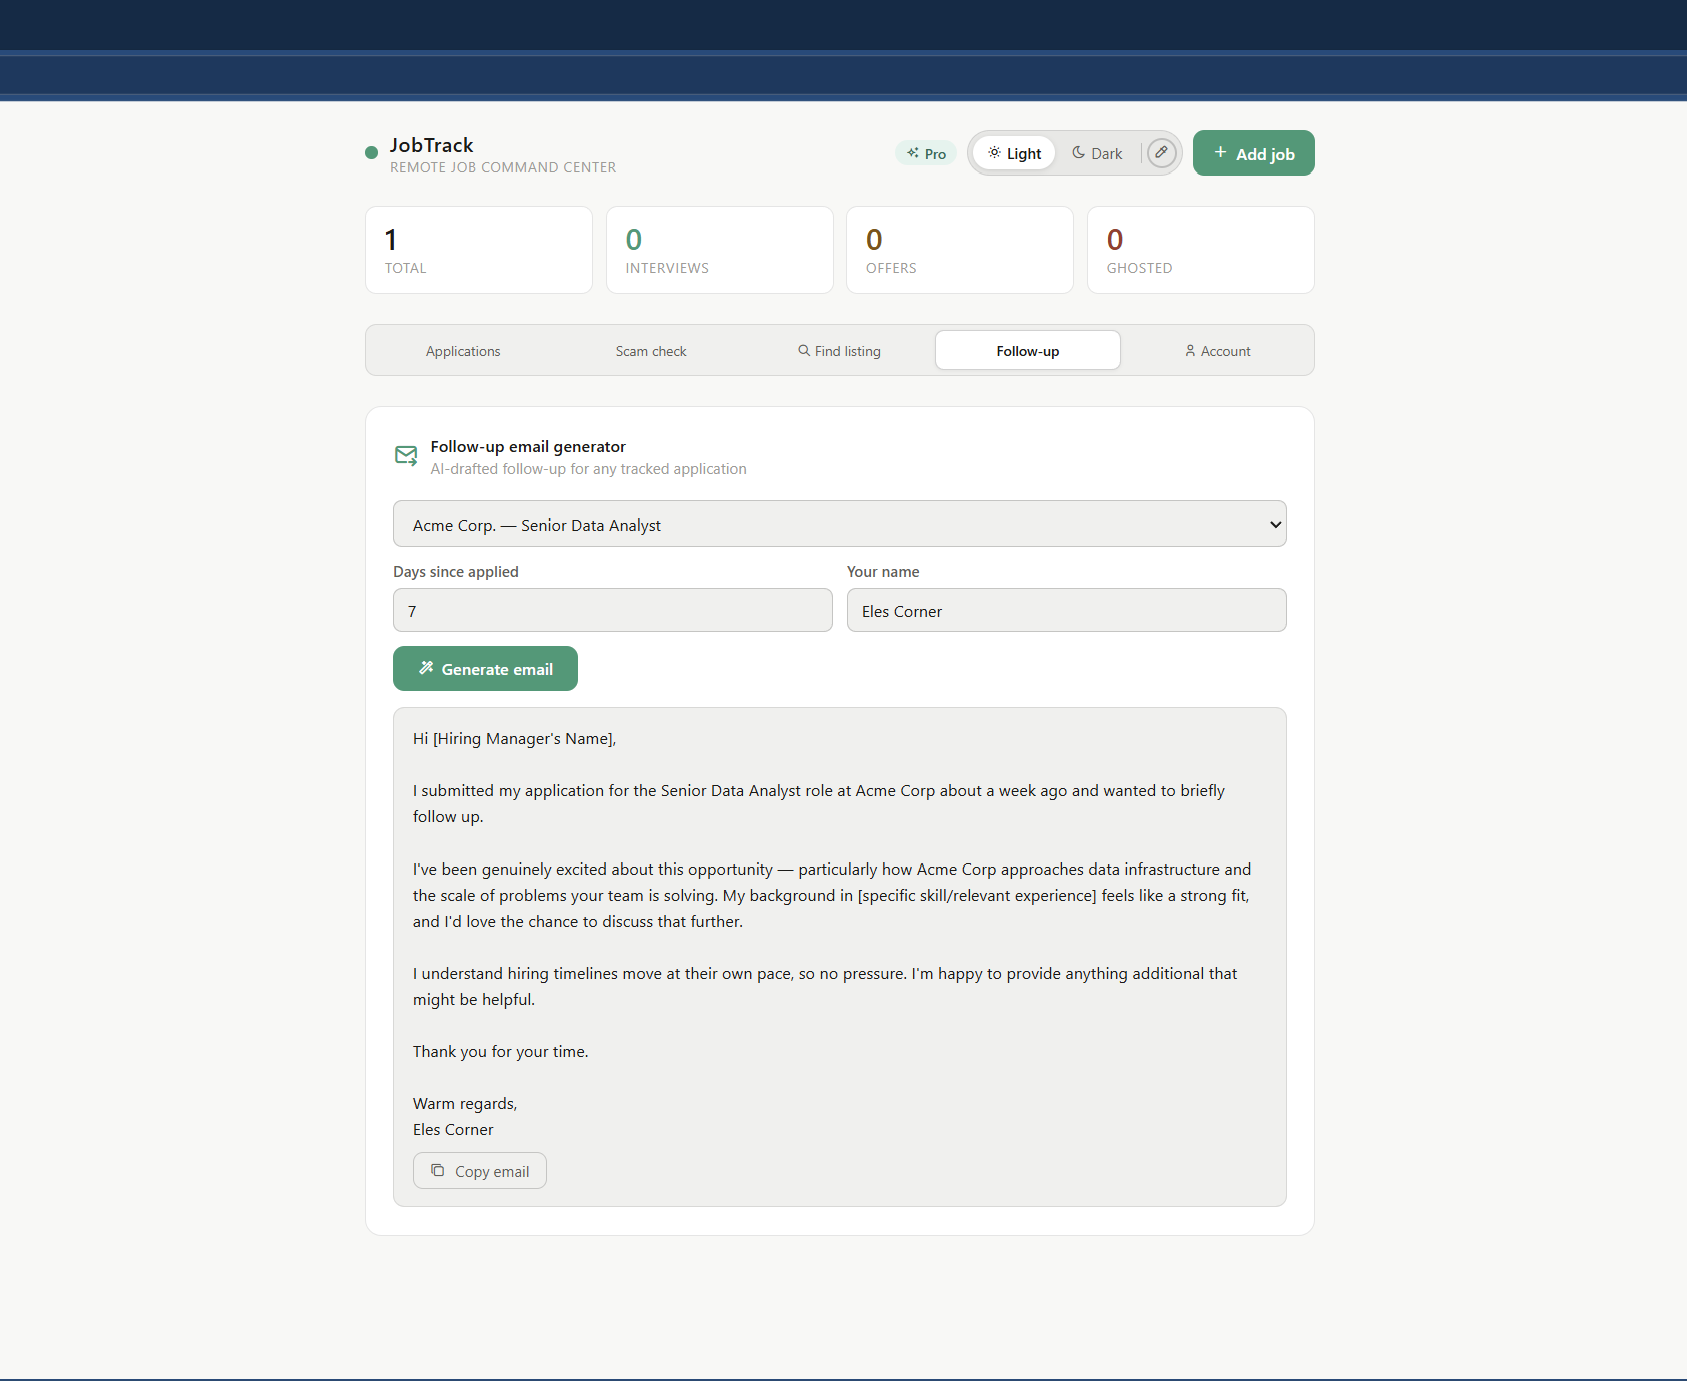Switch to the Find listing tab

(839, 351)
